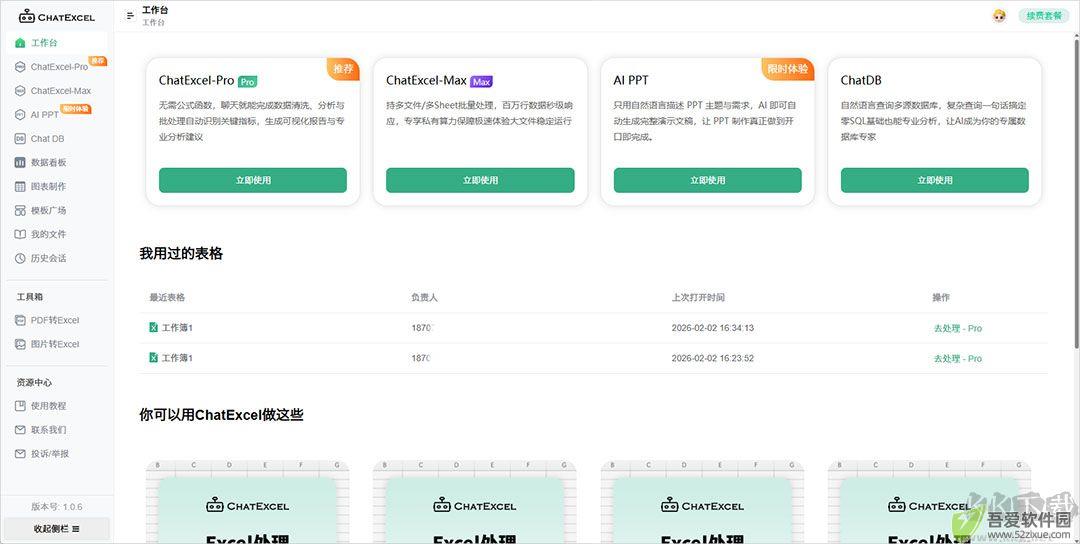
Task: Click the 使用教程 icon
Action: tap(20, 406)
